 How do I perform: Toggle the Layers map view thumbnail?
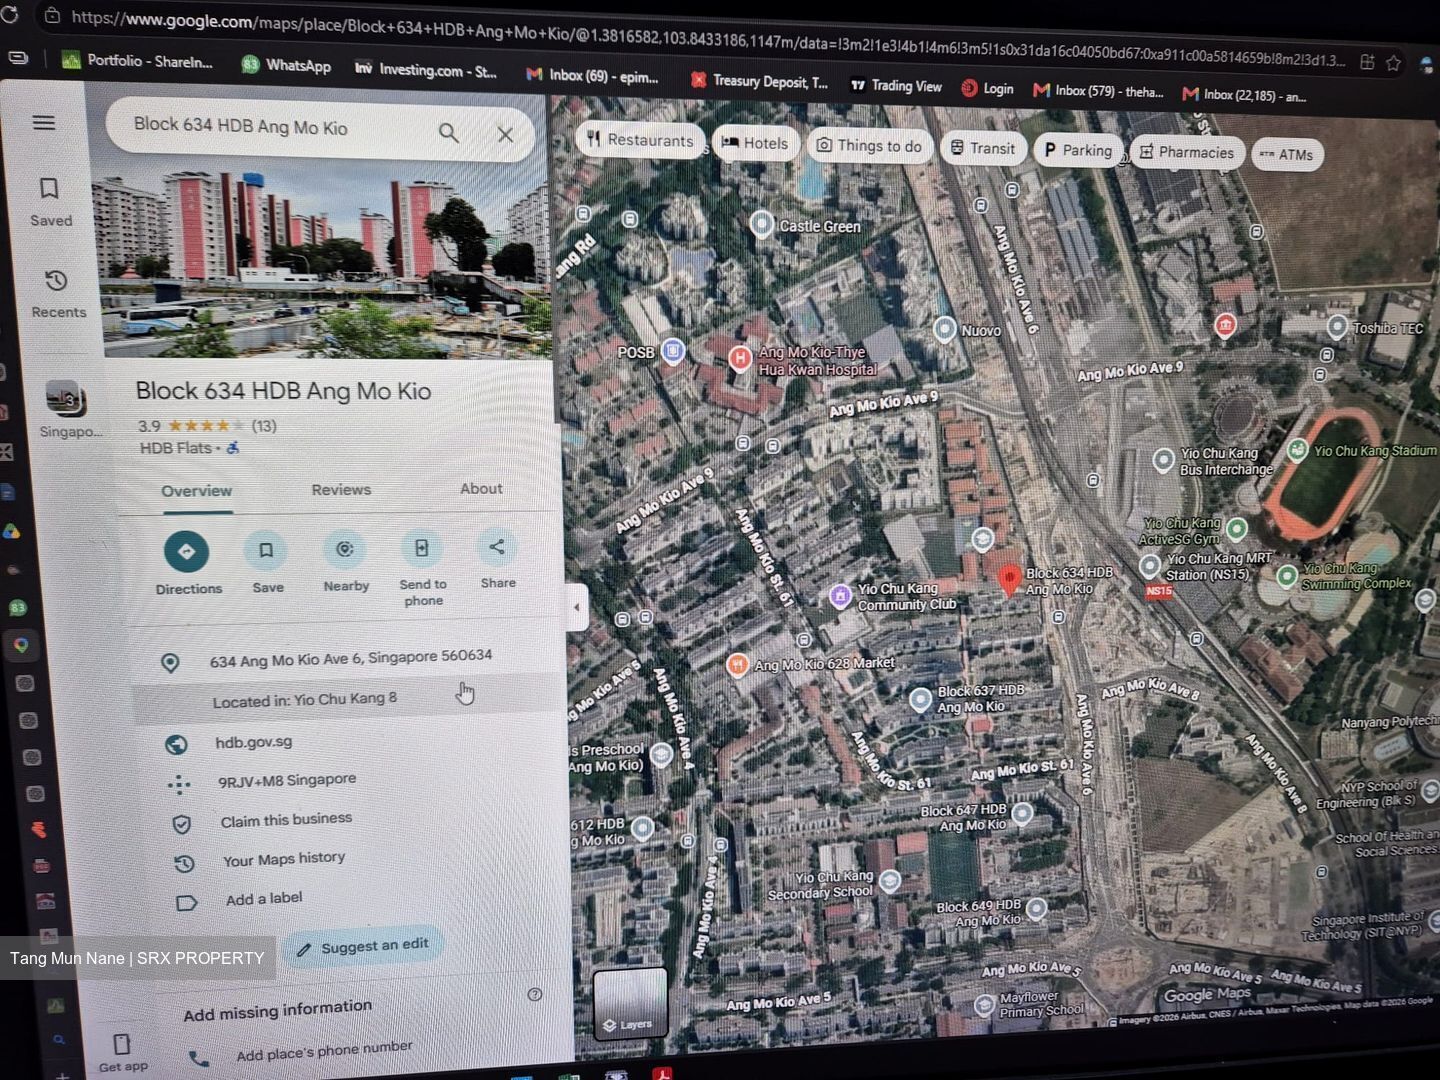630,1003
